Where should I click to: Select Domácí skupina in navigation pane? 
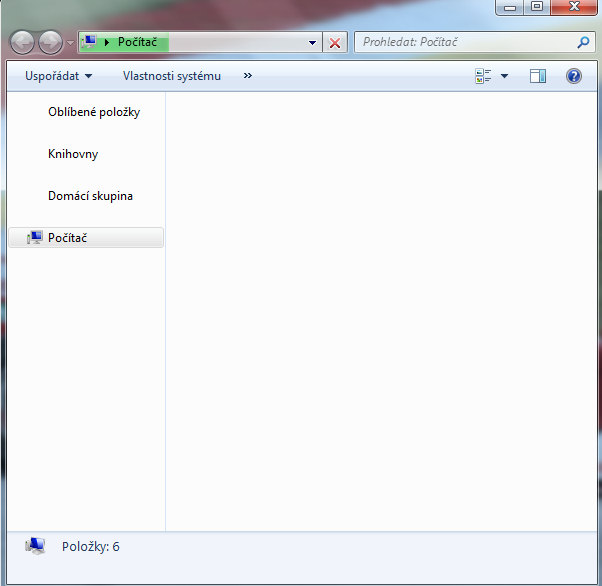[90, 196]
